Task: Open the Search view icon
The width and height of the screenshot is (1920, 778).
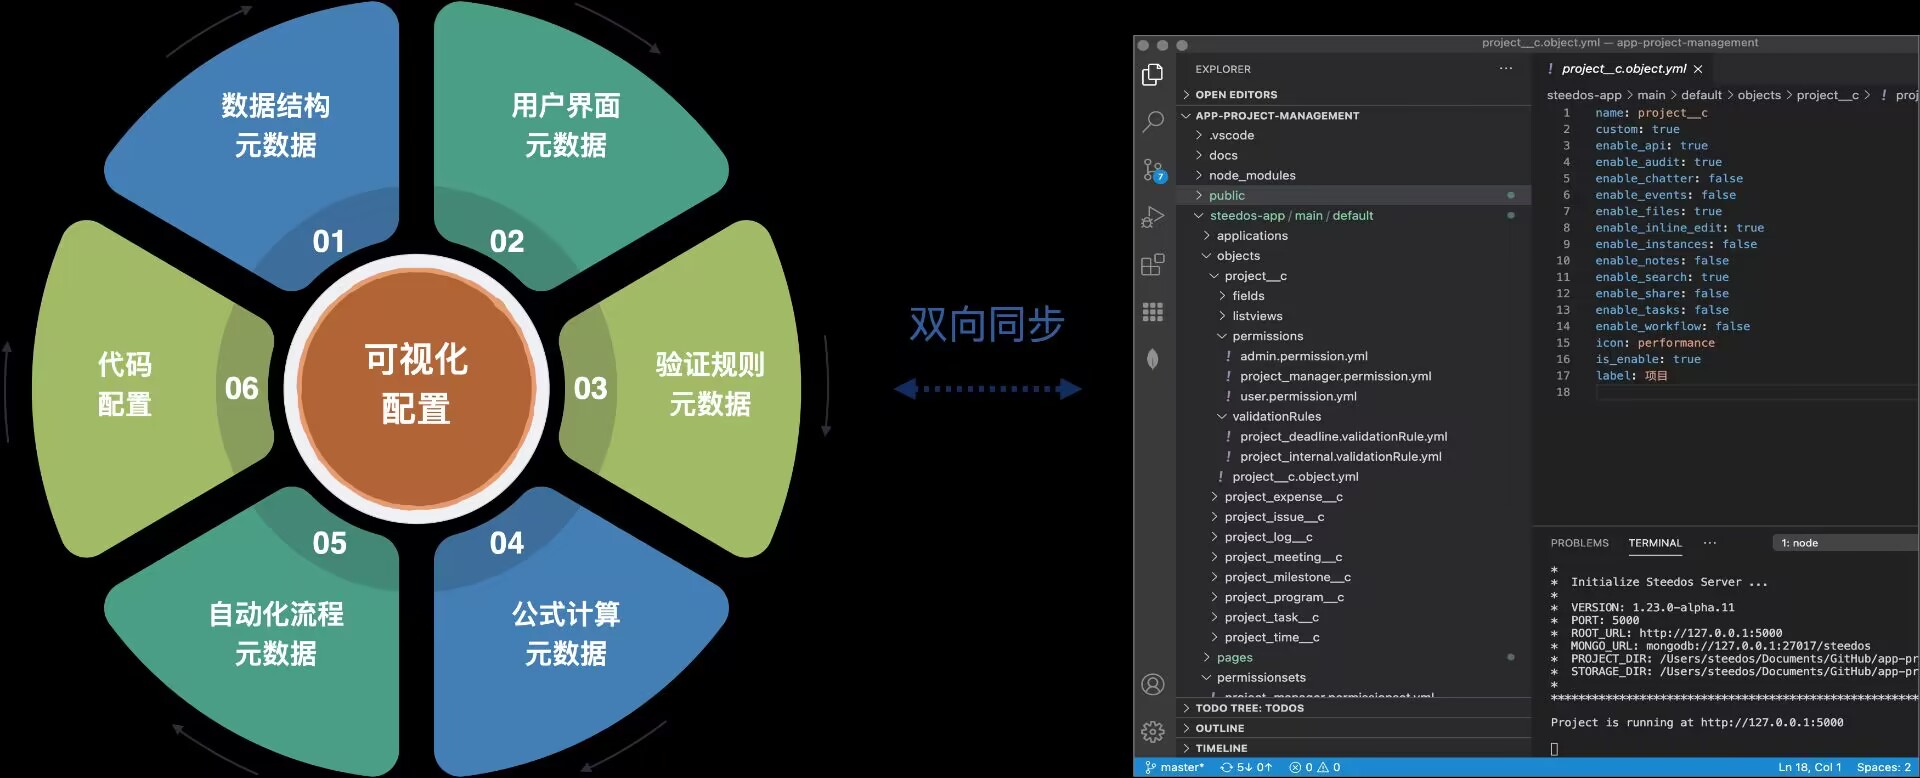Action: click(1153, 122)
